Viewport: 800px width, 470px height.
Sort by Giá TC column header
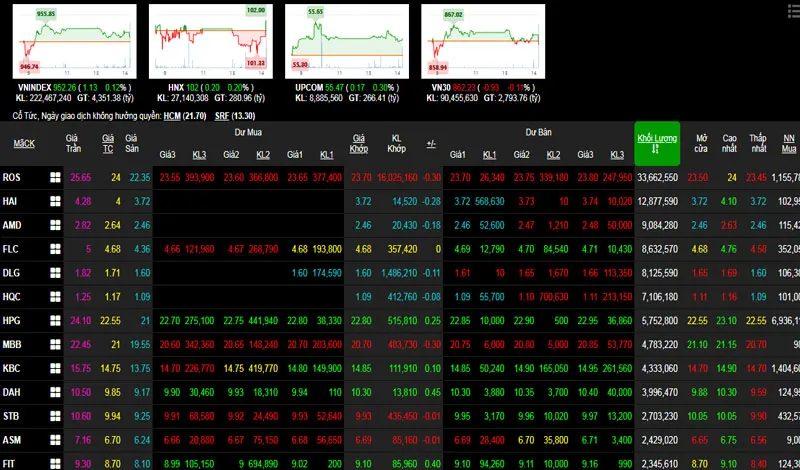108,143
